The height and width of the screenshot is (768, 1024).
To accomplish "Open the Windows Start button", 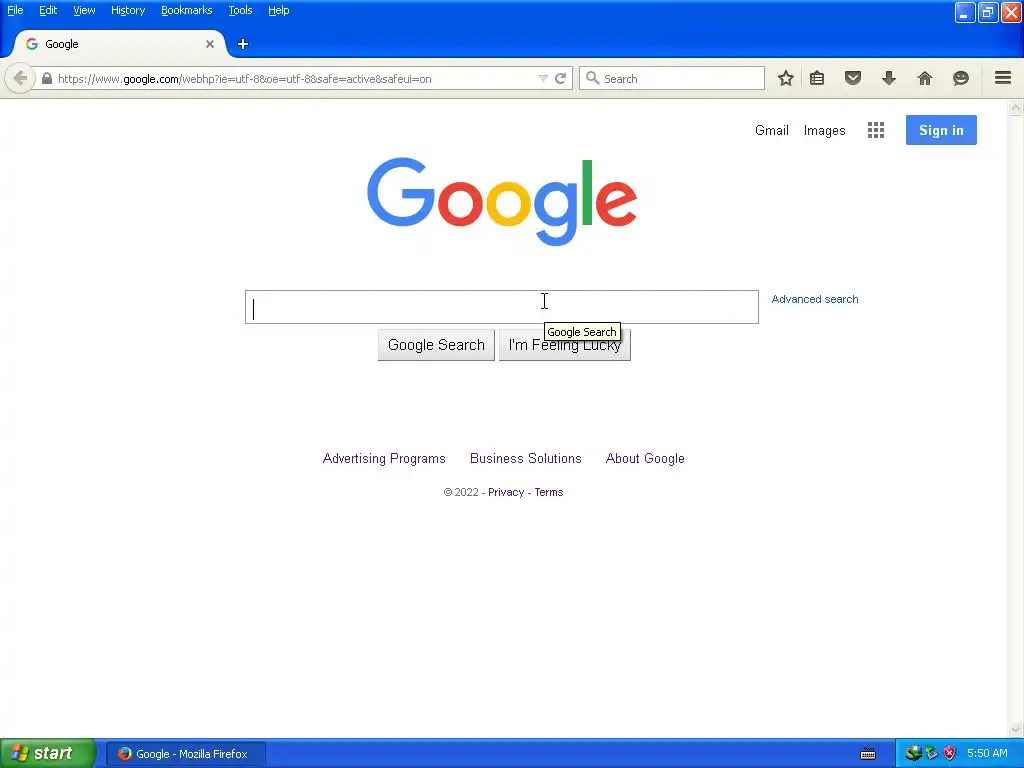I will tap(48, 754).
